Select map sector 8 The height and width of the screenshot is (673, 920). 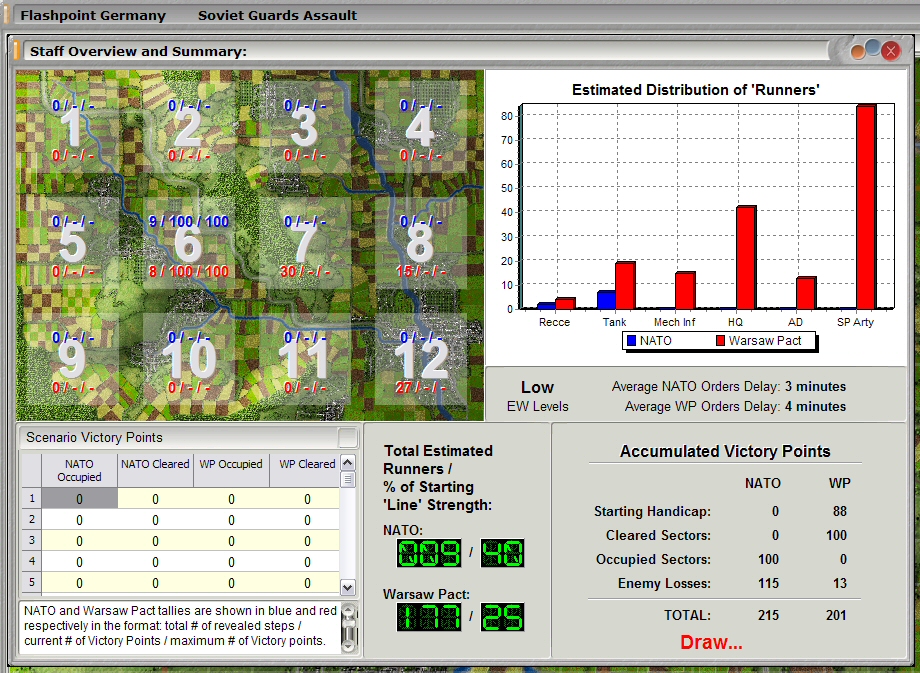point(420,244)
